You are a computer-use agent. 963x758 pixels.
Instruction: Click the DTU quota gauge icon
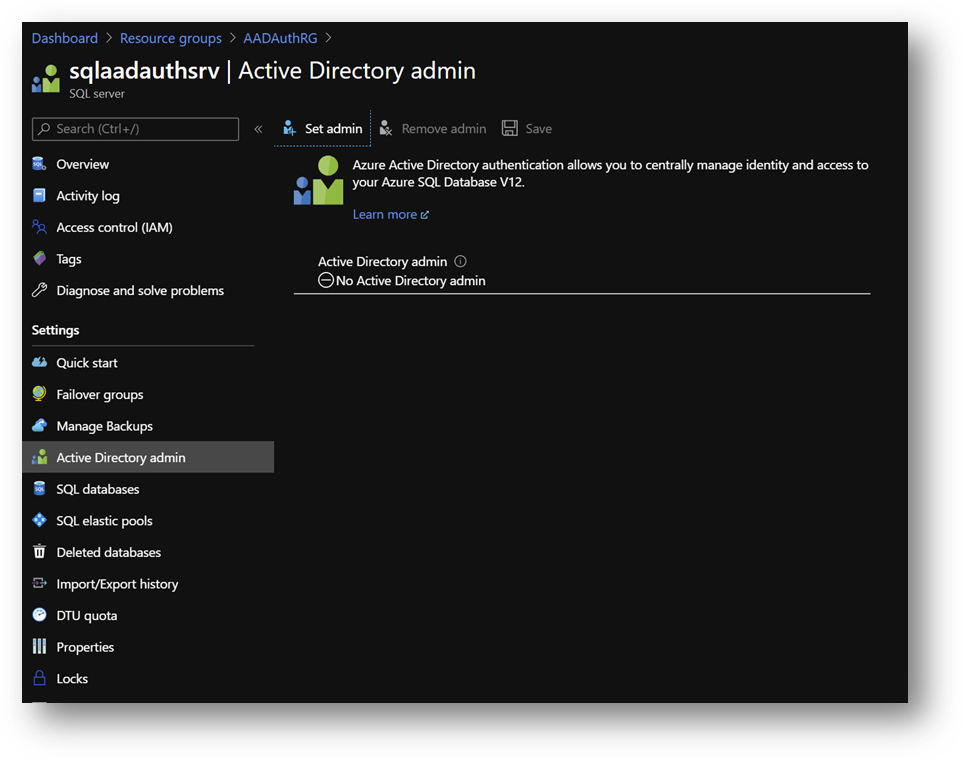39,615
